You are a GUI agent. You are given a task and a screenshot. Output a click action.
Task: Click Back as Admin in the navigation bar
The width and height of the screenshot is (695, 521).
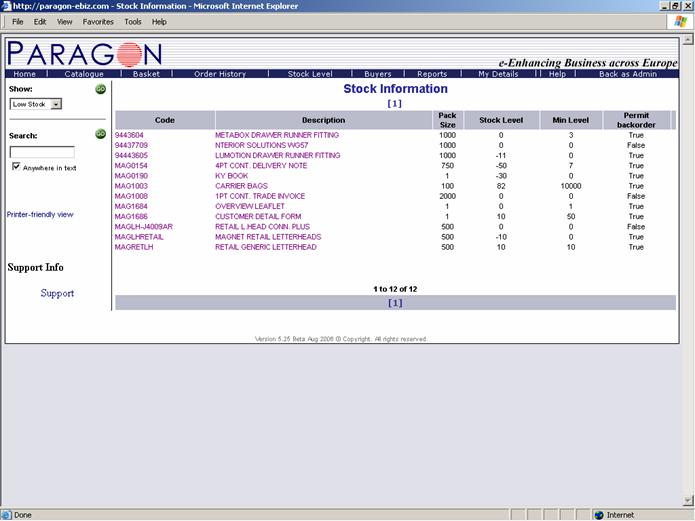pos(628,74)
